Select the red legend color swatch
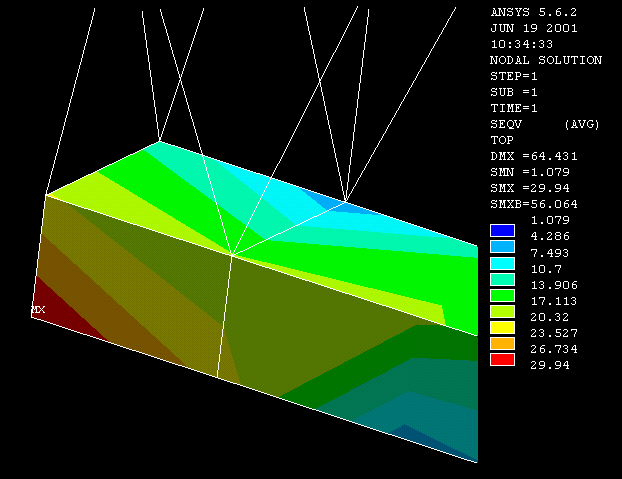Viewport: 622px width, 479px height. (x=502, y=359)
